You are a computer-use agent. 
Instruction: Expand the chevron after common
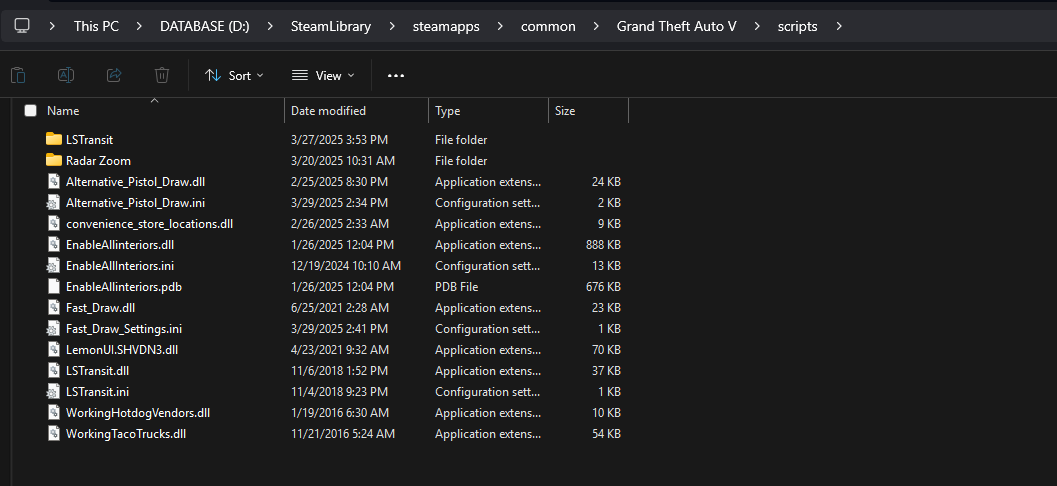click(x=596, y=26)
